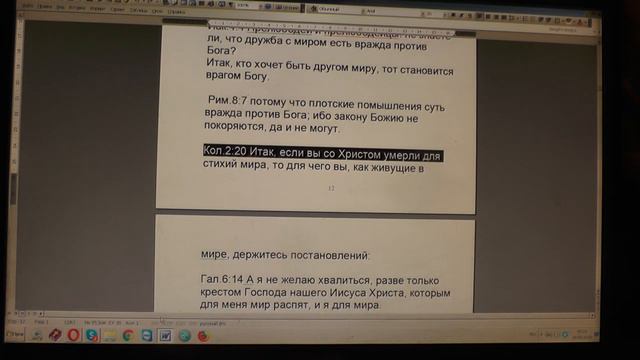
Task: Click the text highlight color button
Action: coord(569,20)
